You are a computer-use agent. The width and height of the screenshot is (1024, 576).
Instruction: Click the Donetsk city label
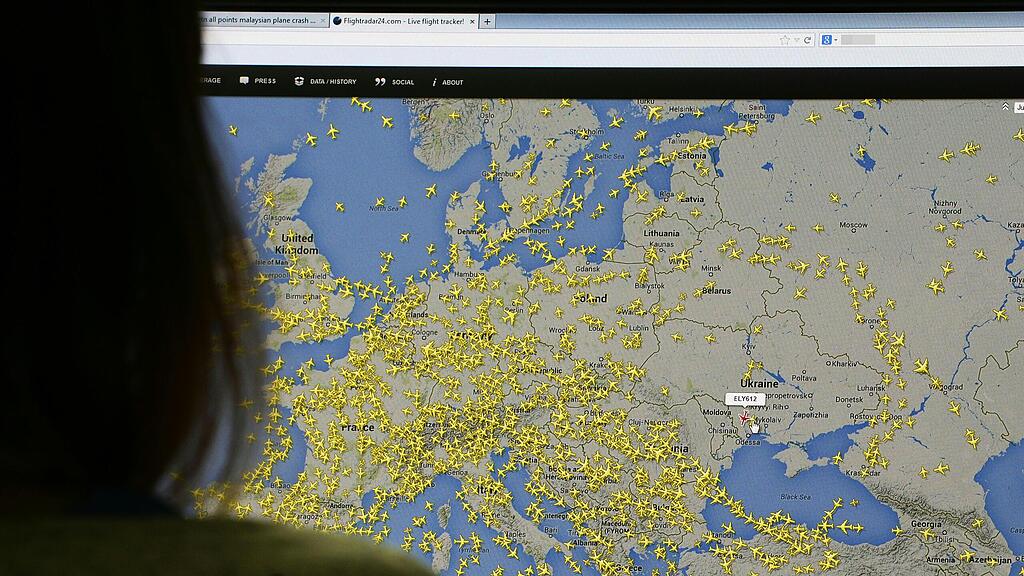(x=850, y=399)
